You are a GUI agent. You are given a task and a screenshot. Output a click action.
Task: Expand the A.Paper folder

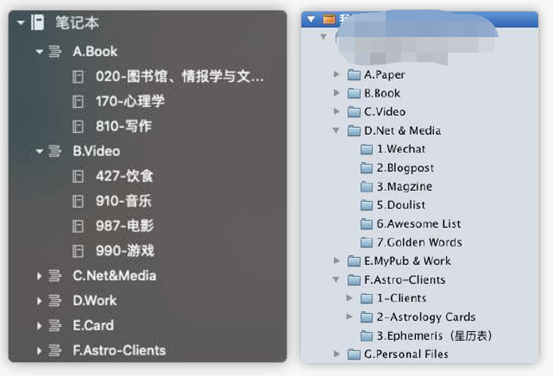[336, 74]
